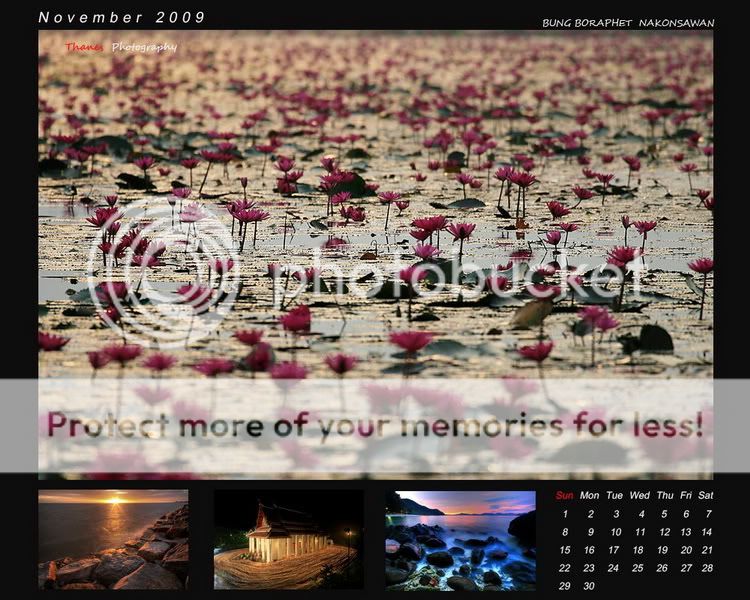
Task: Click date 27 in the calendar
Action: tap(686, 568)
